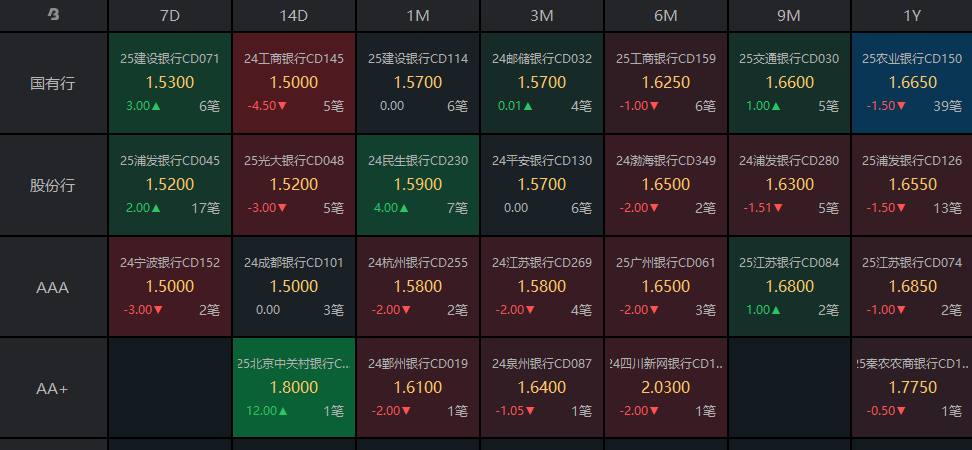
Task: Click the 39笔 trade count in 25农业银行CD150
Action: (947, 106)
